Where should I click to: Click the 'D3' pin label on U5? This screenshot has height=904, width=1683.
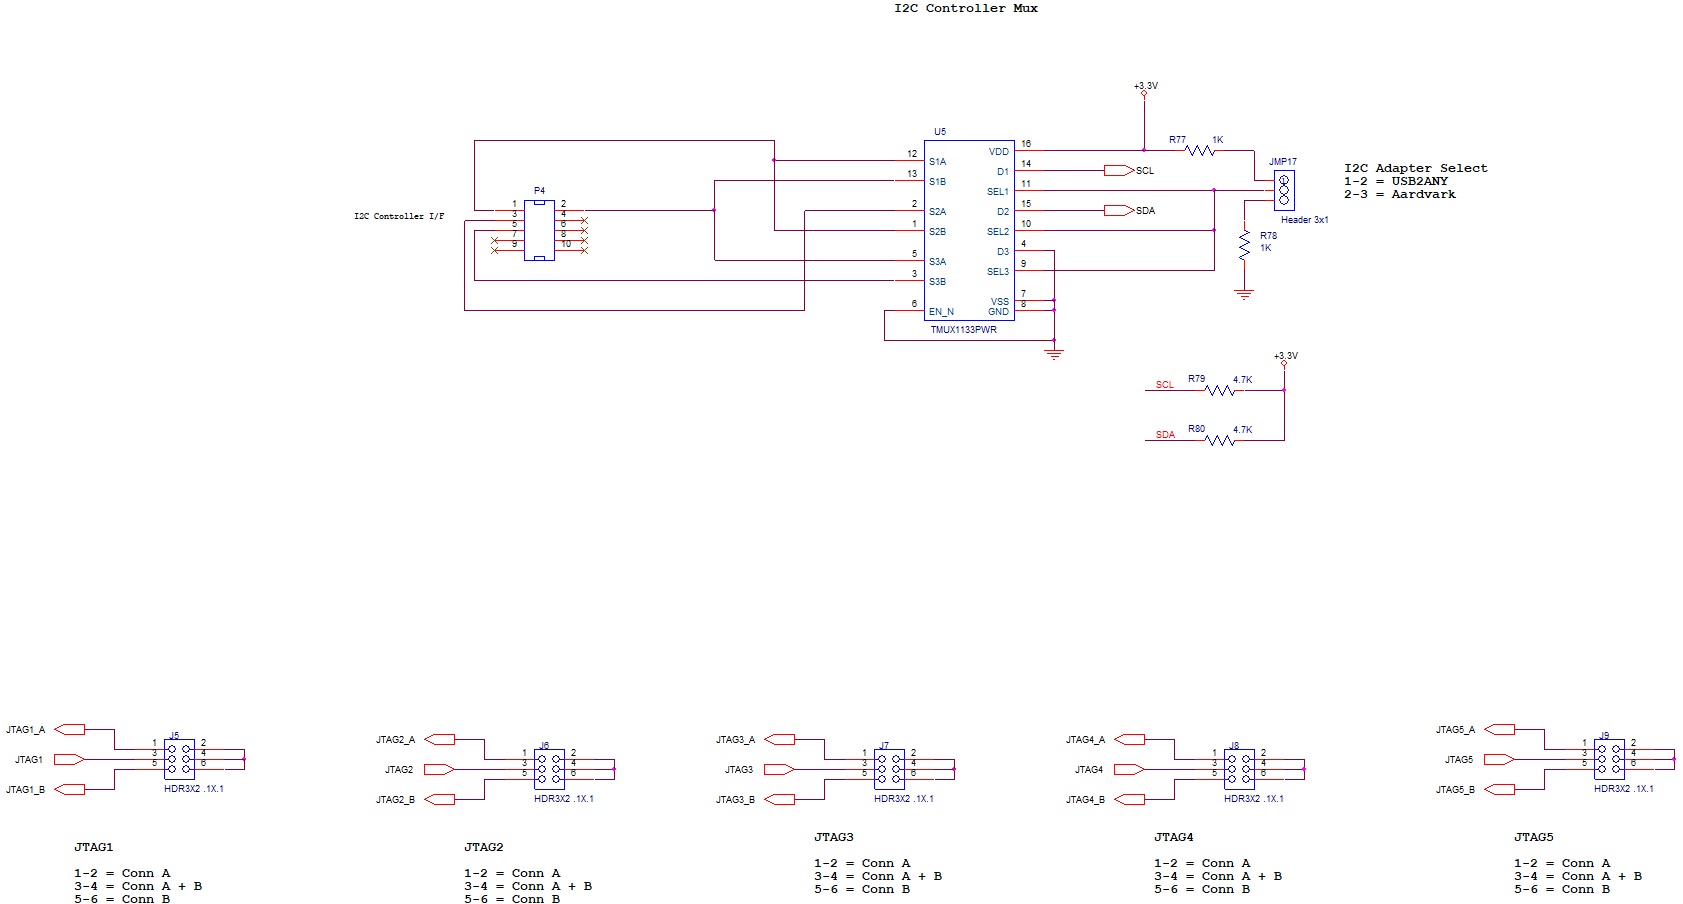click(x=1003, y=252)
